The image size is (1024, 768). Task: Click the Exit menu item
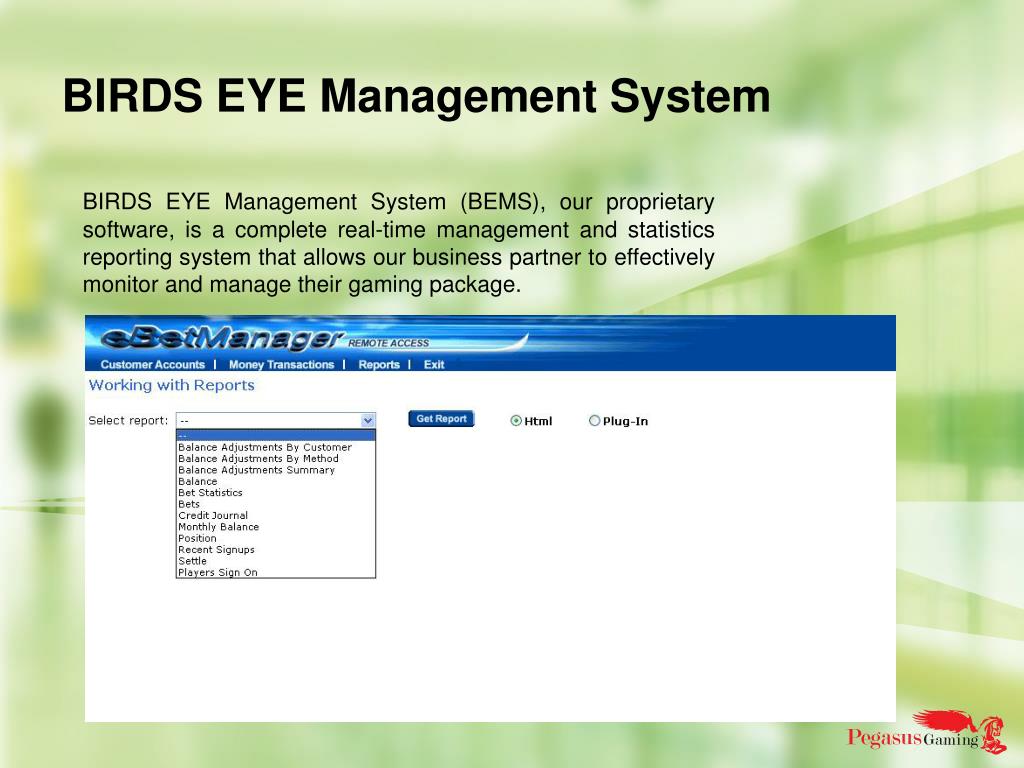[x=434, y=364]
